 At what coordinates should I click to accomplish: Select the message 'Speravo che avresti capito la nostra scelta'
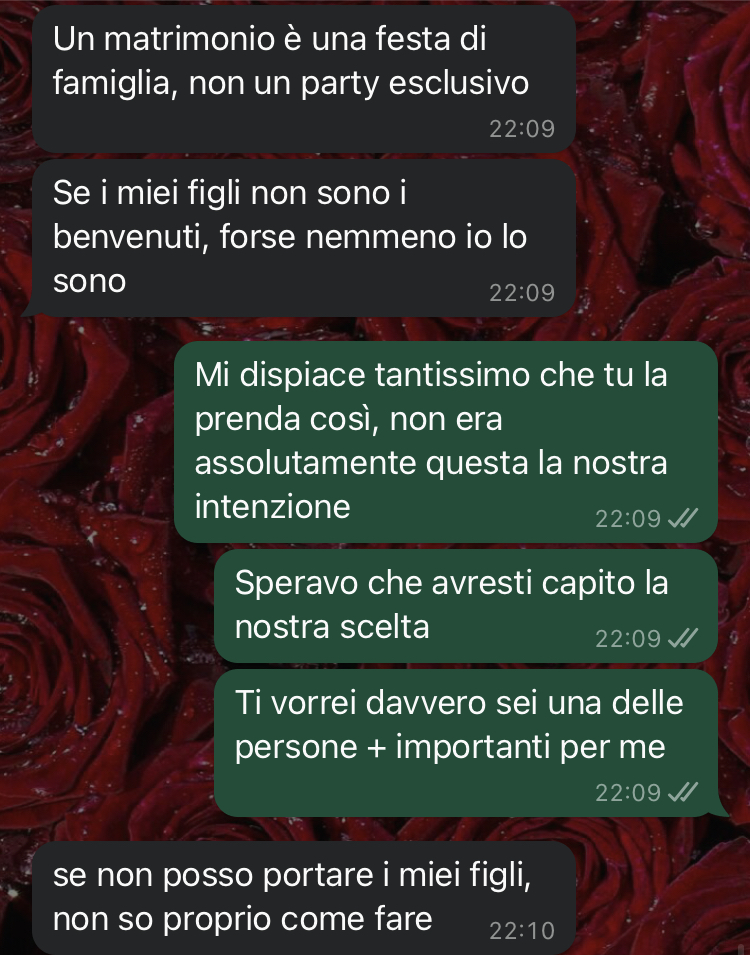[x=465, y=606]
